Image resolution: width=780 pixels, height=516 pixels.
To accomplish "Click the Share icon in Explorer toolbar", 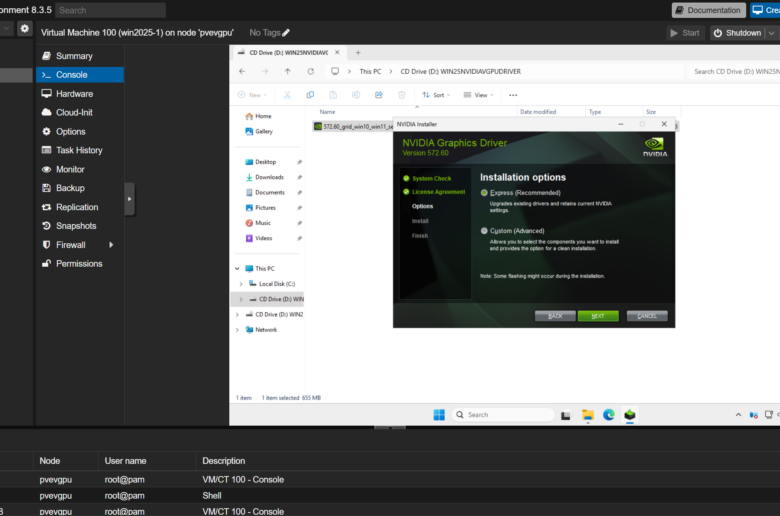I will 379,95.
